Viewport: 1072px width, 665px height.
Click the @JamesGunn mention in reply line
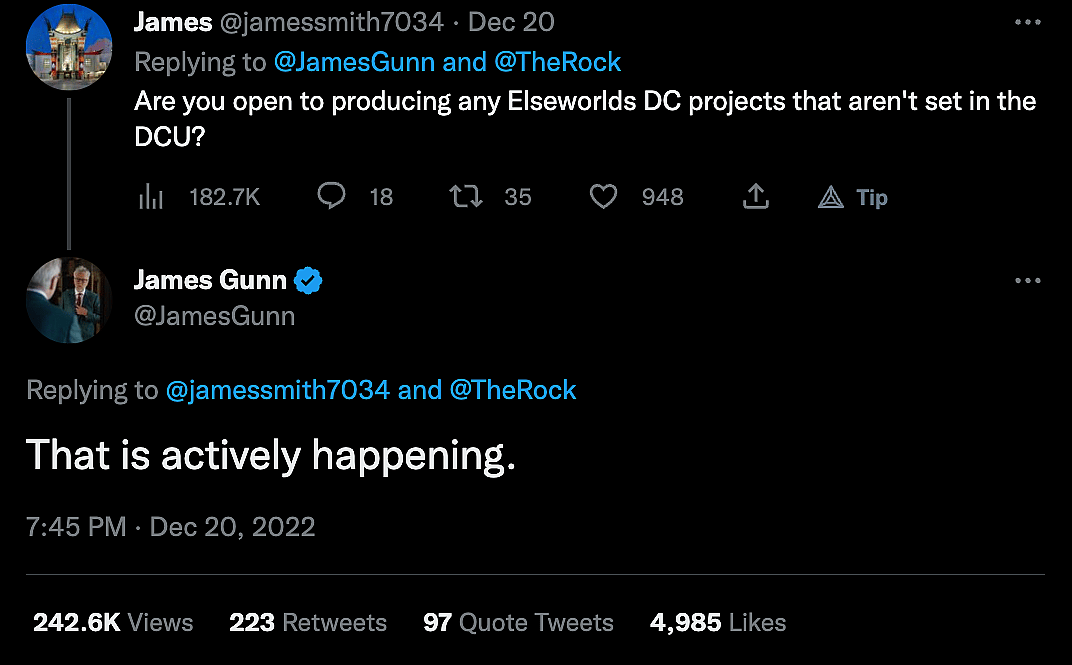pyautogui.click(x=353, y=62)
